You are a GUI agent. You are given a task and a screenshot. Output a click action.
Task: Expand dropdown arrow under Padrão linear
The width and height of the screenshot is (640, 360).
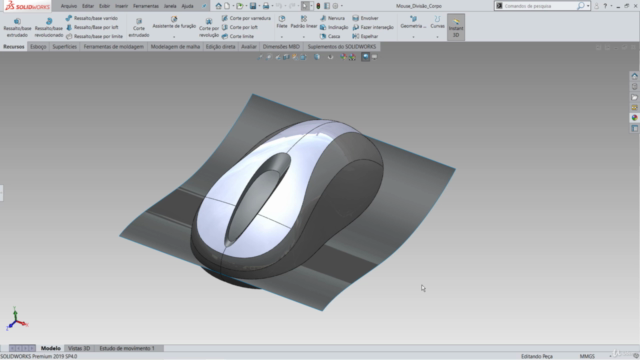pos(304,37)
